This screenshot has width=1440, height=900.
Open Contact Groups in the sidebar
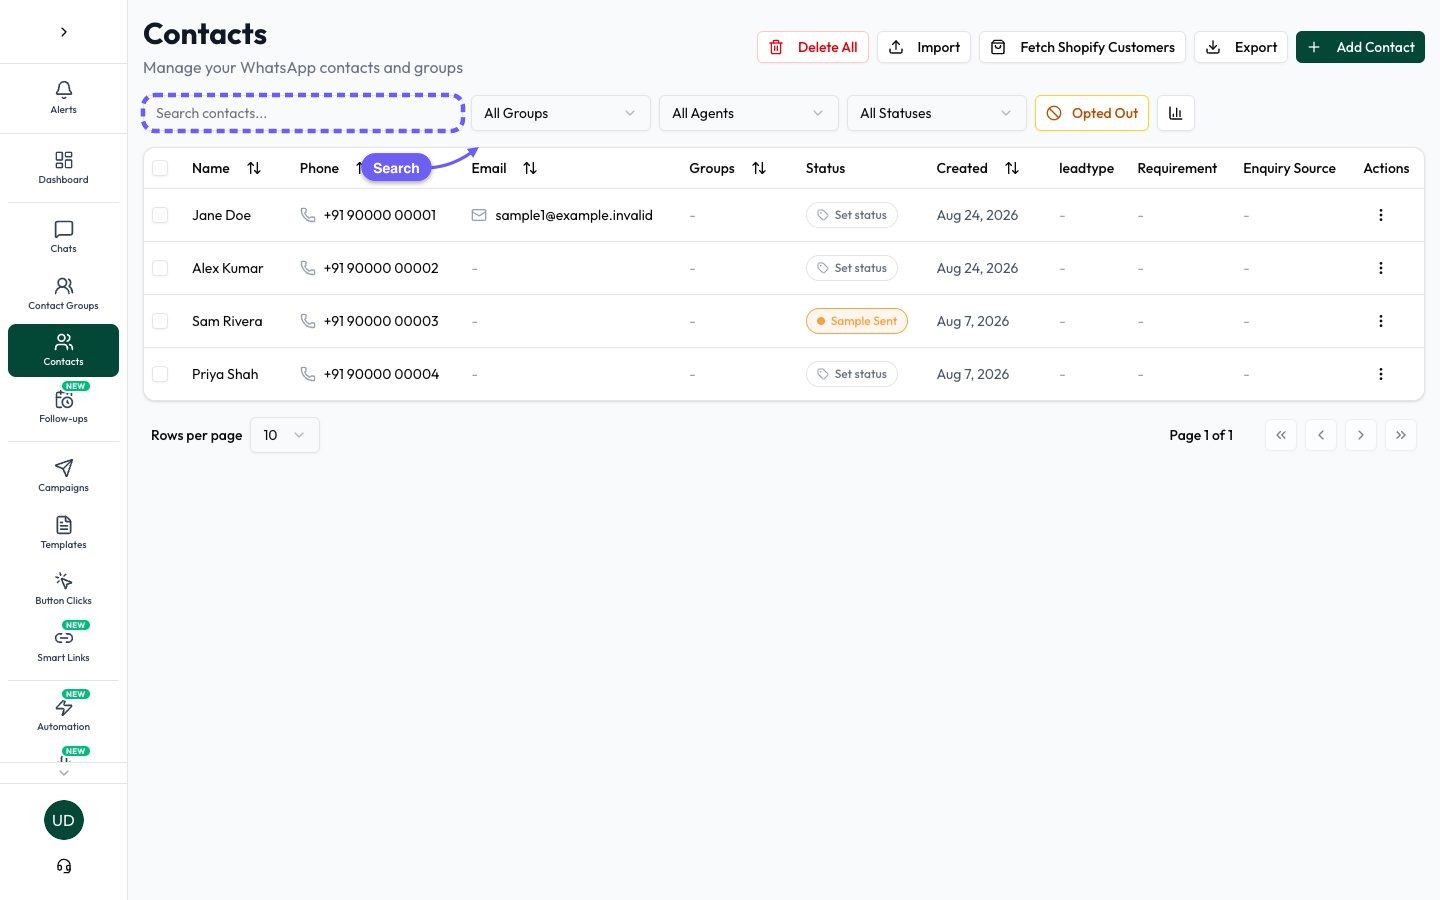[63, 294]
